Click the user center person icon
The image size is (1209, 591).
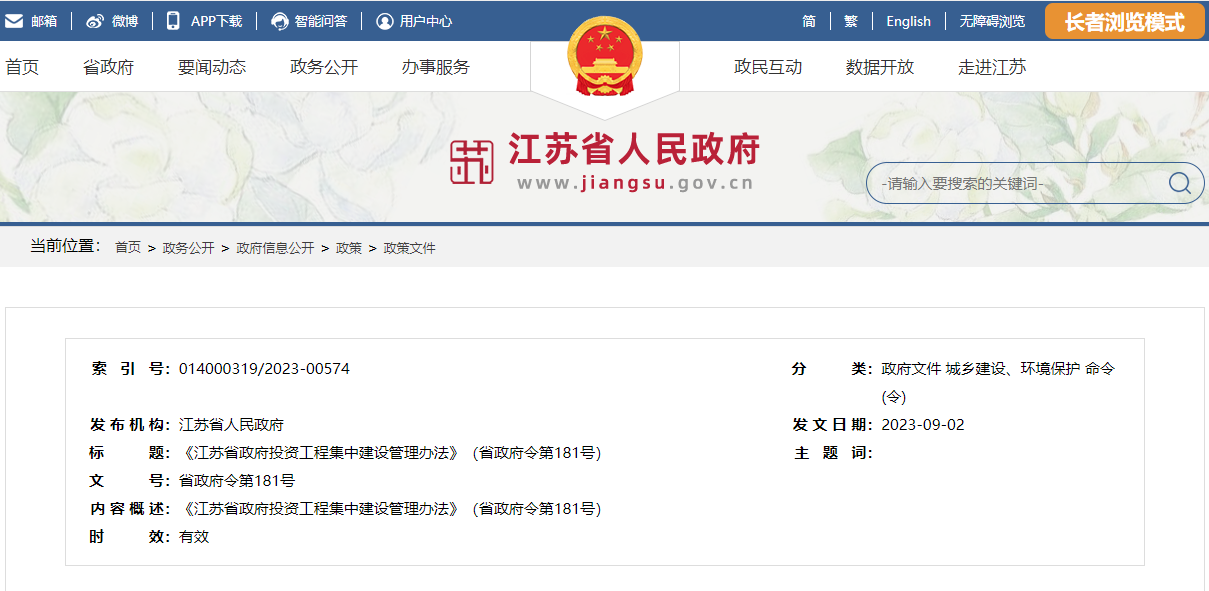pyautogui.click(x=385, y=21)
